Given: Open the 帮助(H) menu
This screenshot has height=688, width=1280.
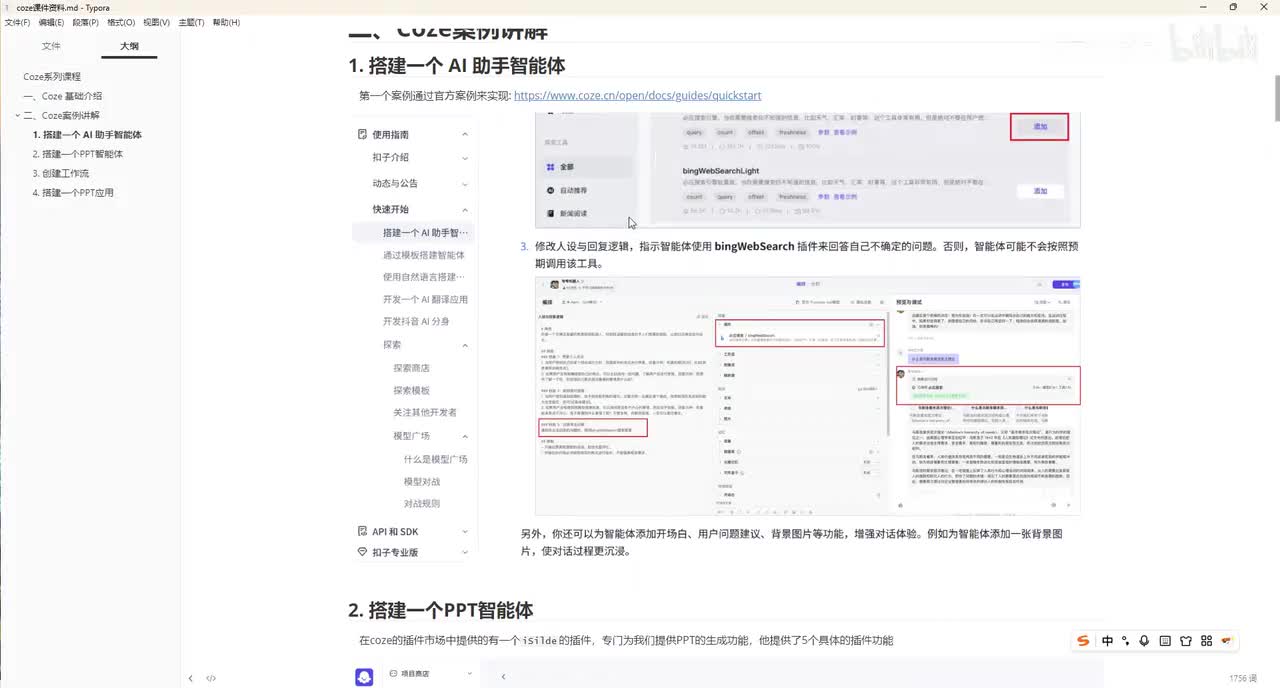Looking at the screenshot, I should (226, 22).
